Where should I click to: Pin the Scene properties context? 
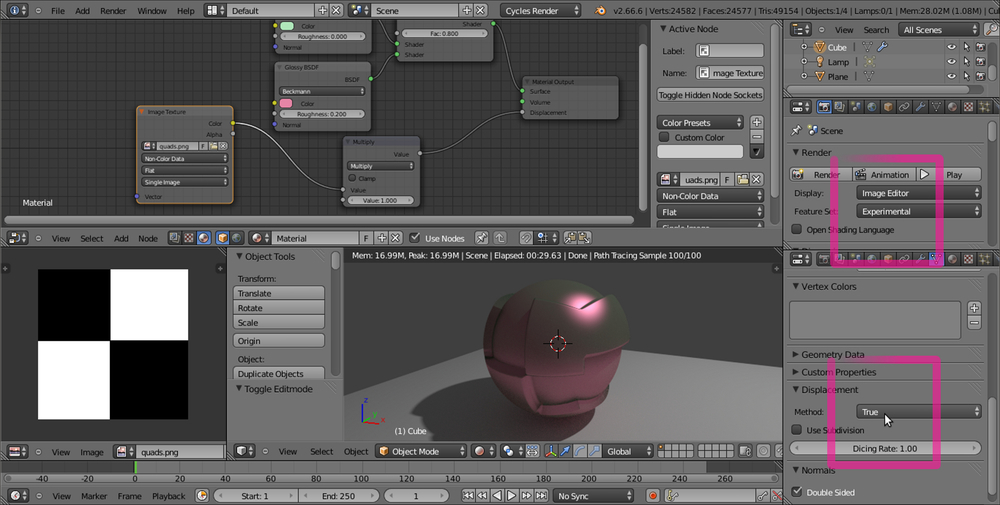click(x=796, y=130)
